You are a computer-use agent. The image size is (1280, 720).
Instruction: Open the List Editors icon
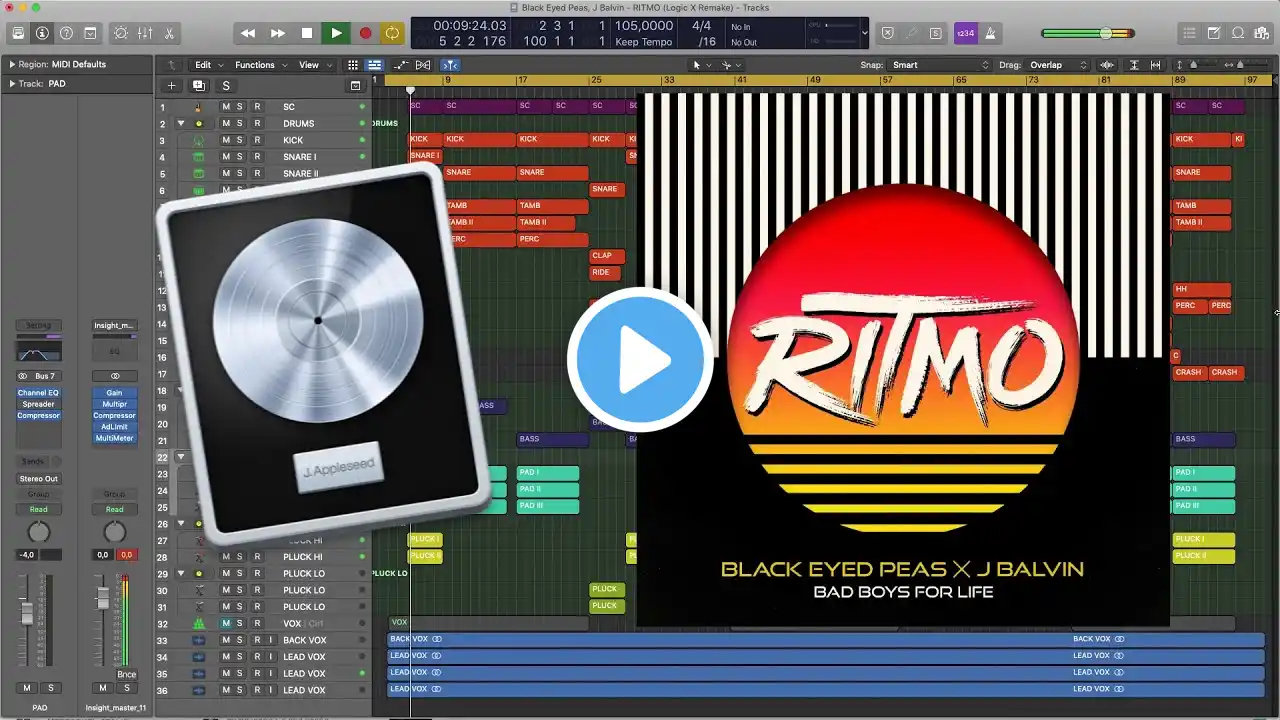1189,33
